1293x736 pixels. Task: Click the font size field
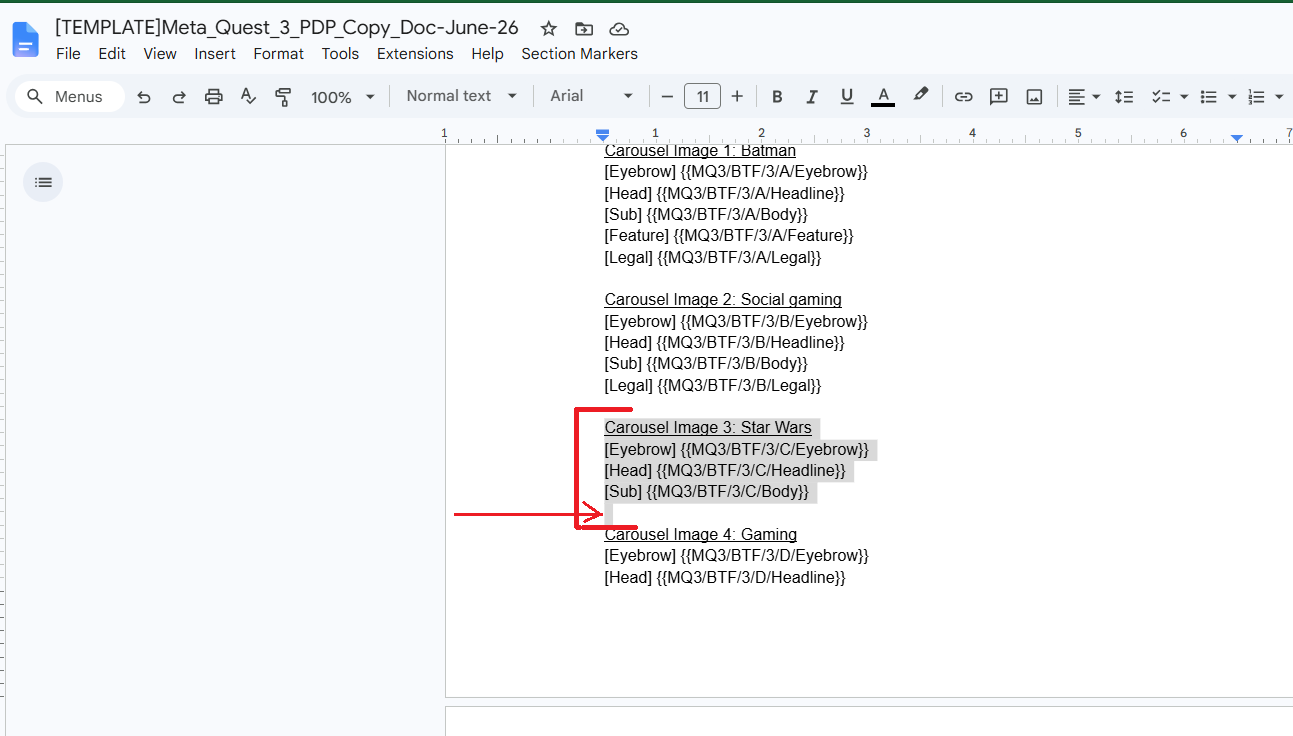[702, 97]
